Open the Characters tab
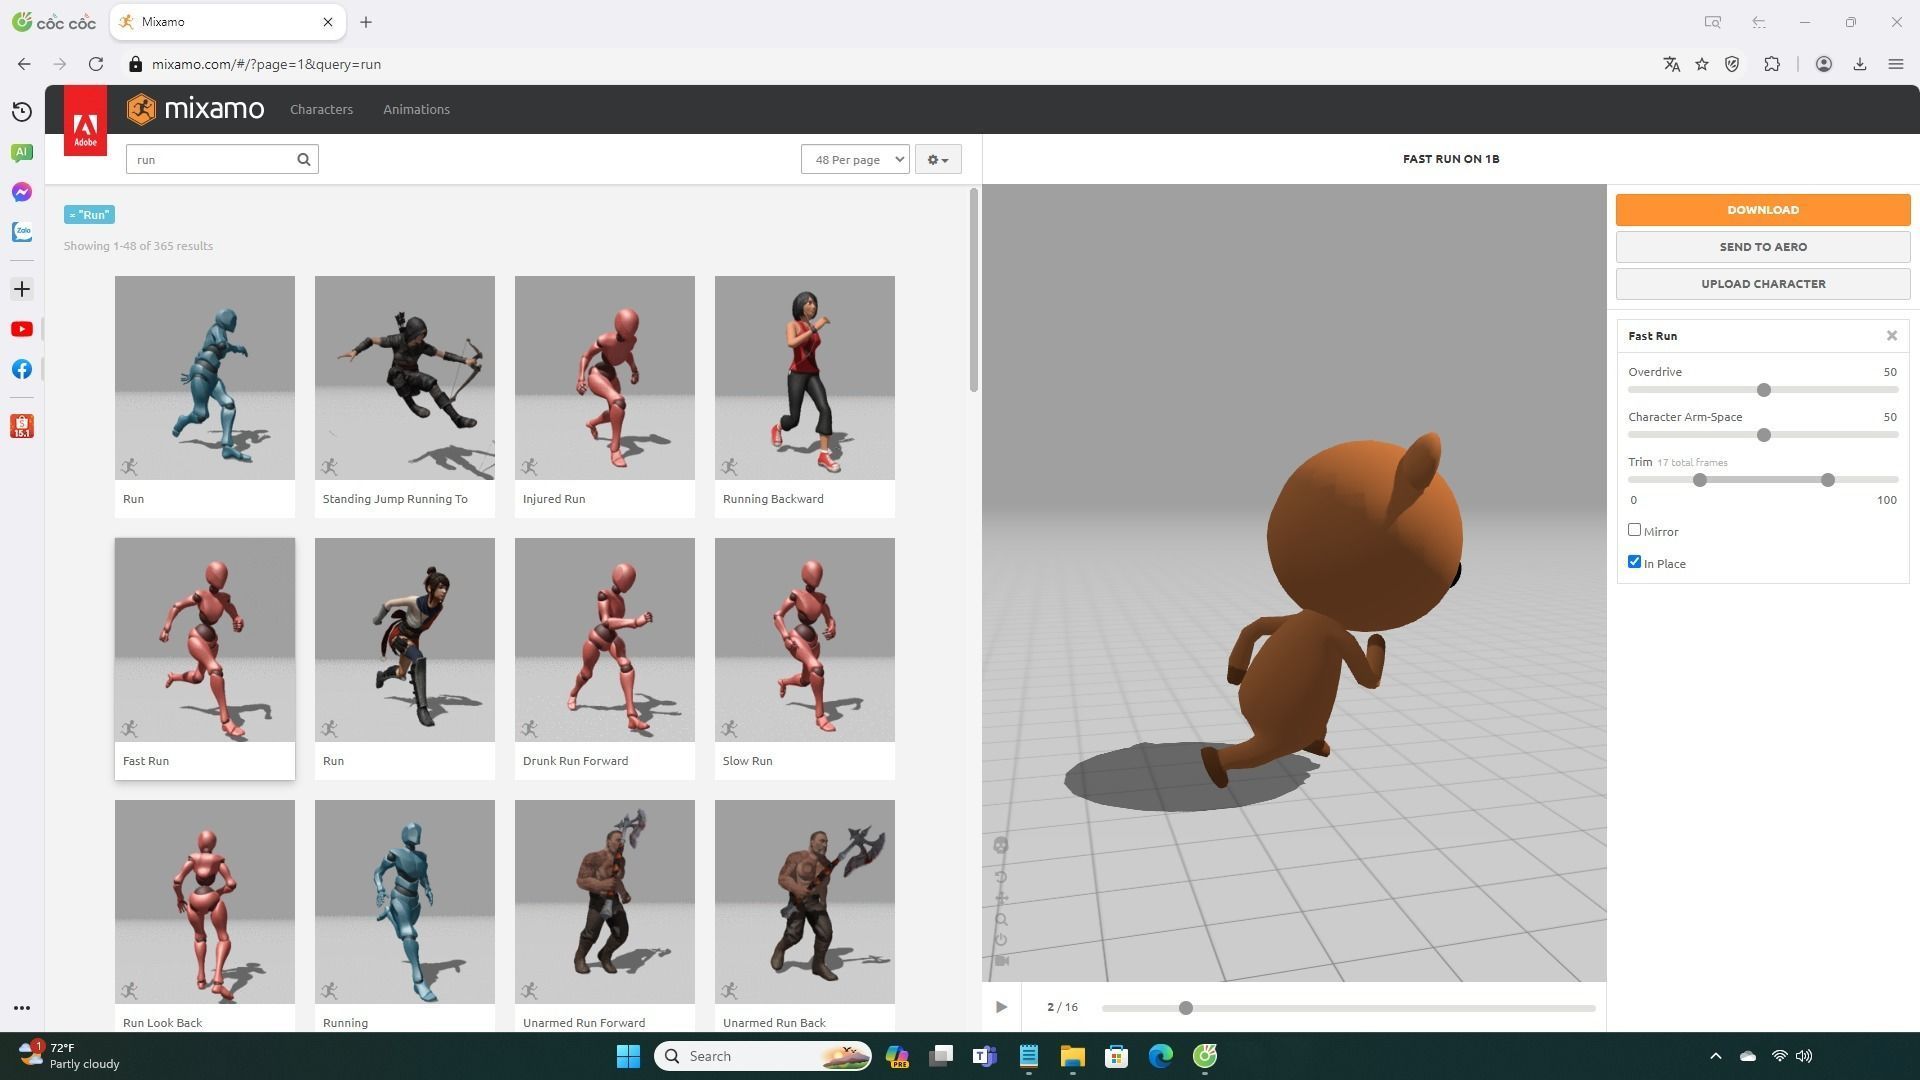Image resolution: width=1920 pixels, height=1080 pixels. coord(321,109)
